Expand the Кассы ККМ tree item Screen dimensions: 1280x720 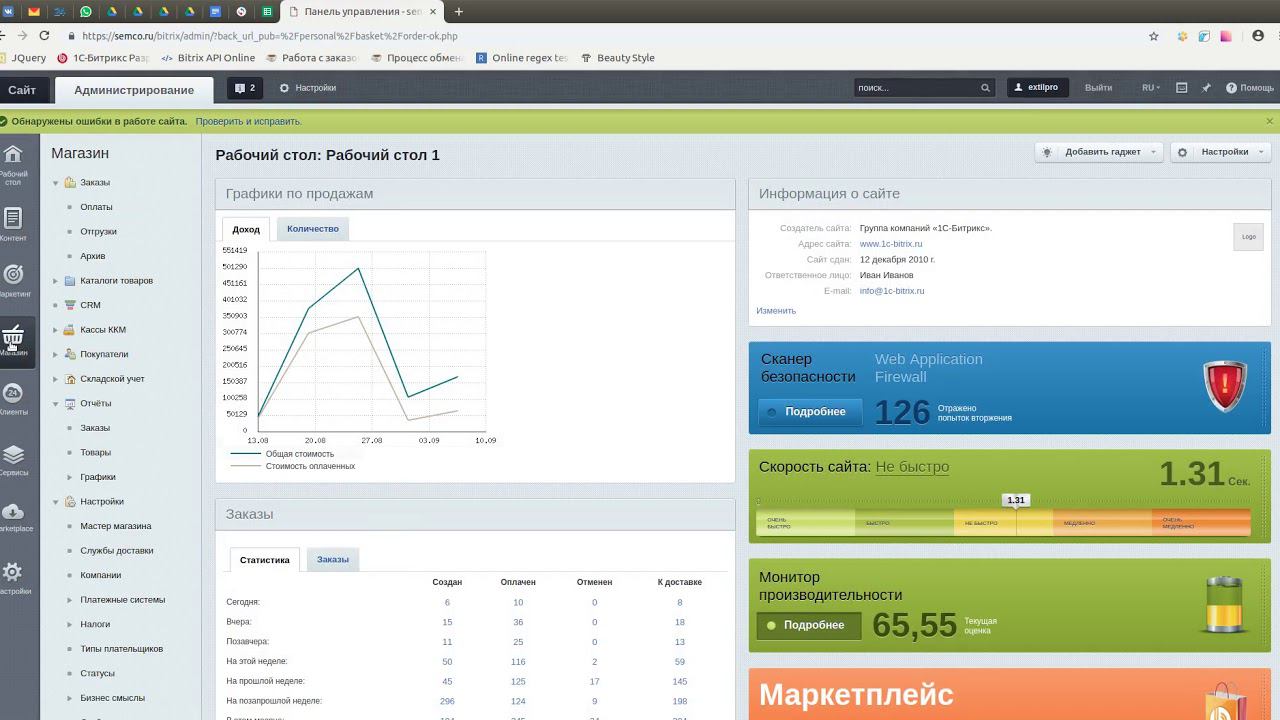tap(56, 330)
